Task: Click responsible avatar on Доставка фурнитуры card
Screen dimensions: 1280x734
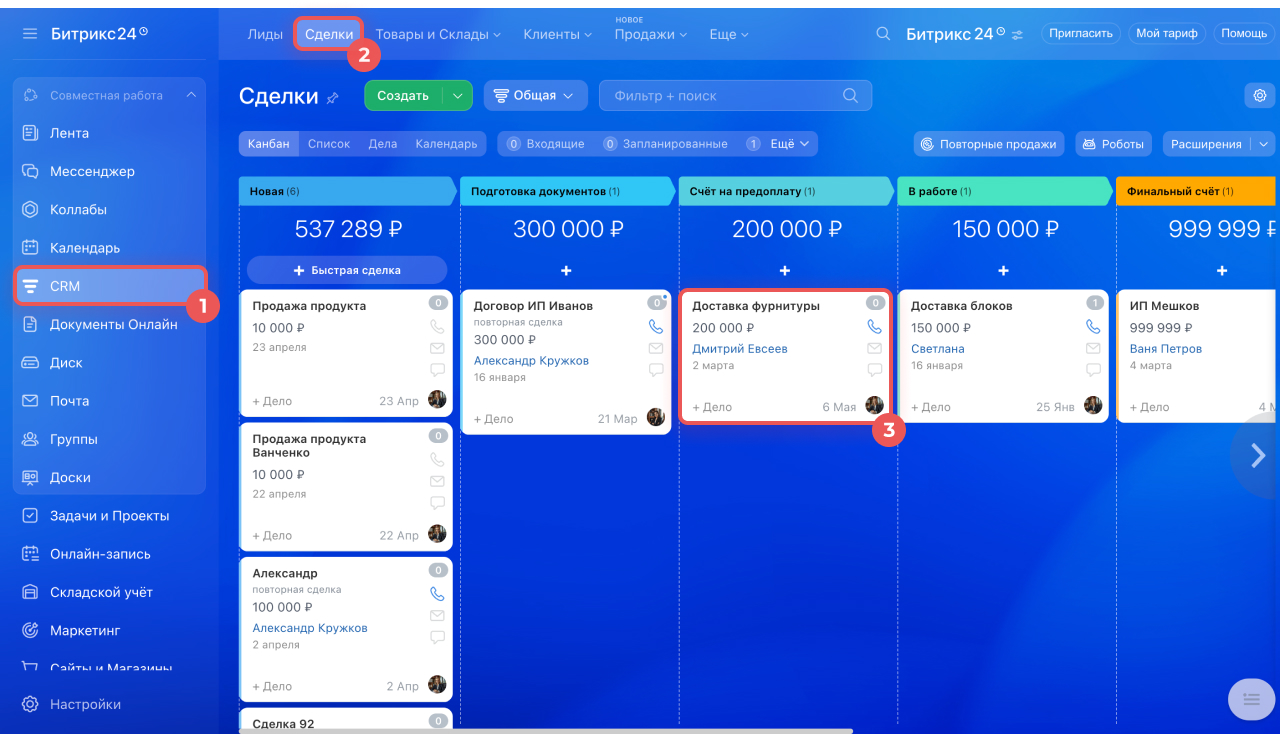Action: tap(874, 405)
